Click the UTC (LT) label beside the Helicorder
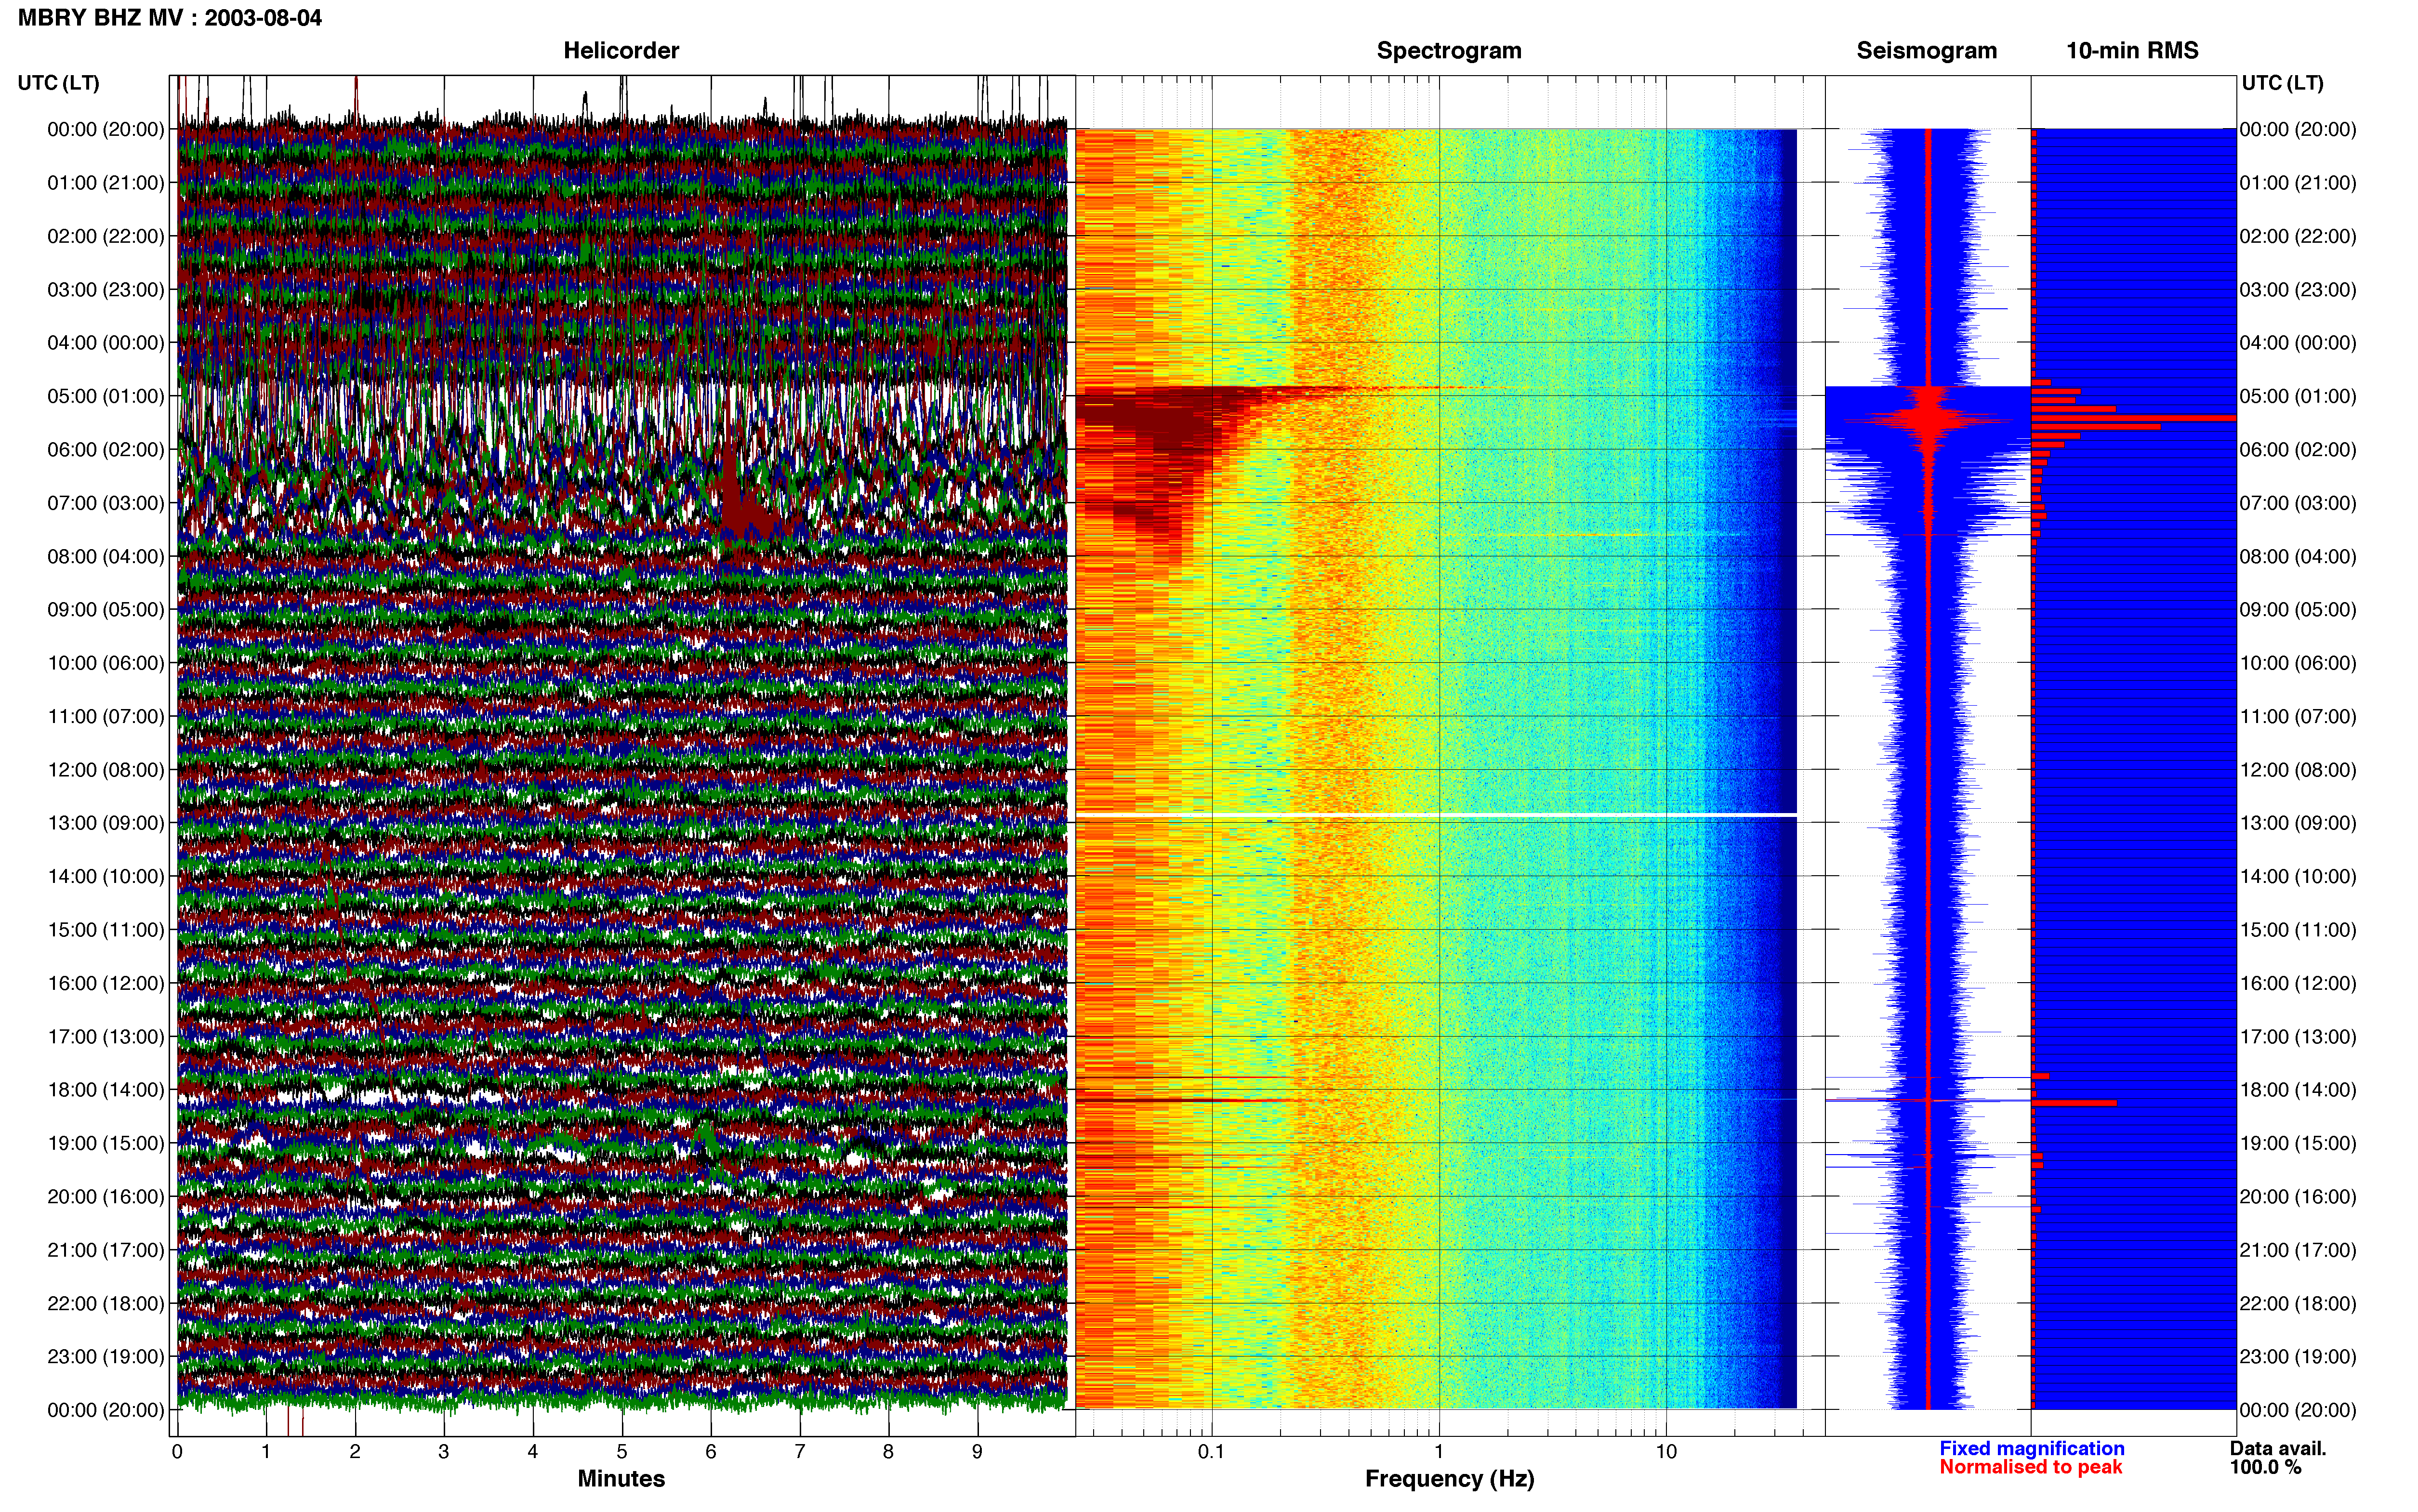 point(58,83)
